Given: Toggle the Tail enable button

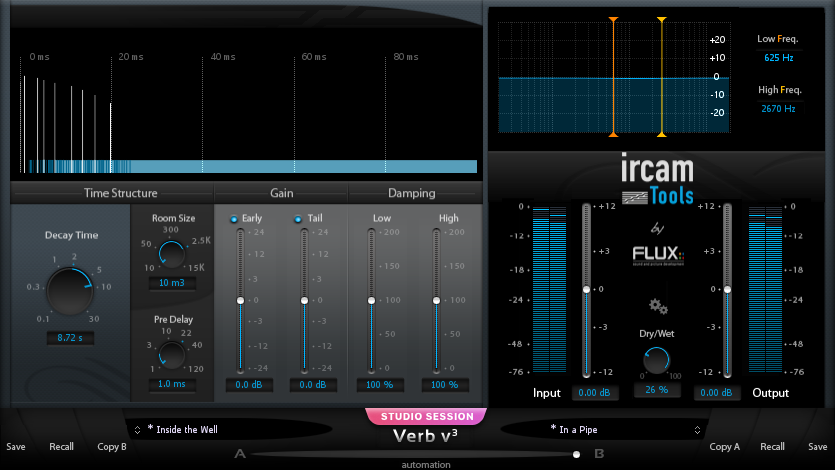Looking at the screenshot, I should coord(298,219).
